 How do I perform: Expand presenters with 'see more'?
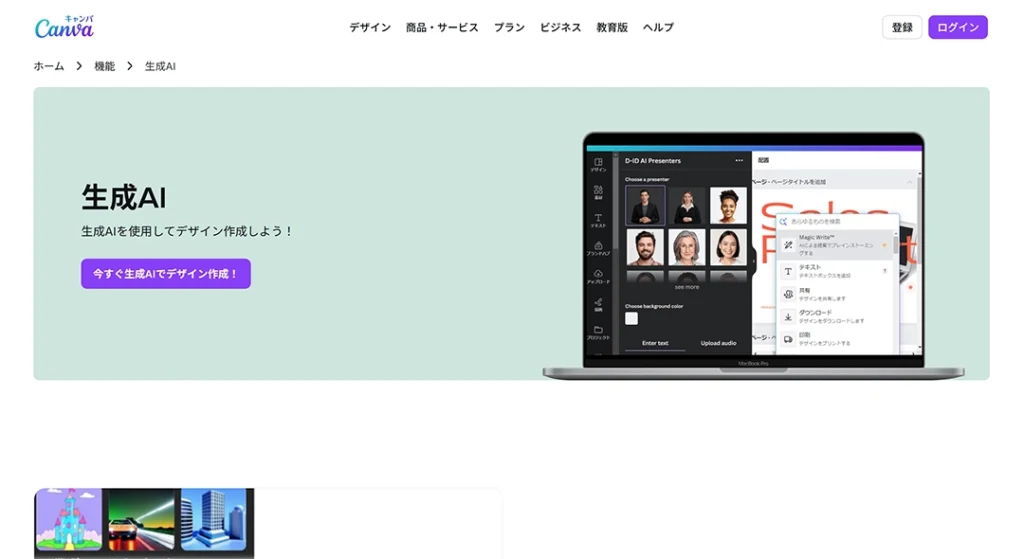pyautogui.click(x=686, y=287)
